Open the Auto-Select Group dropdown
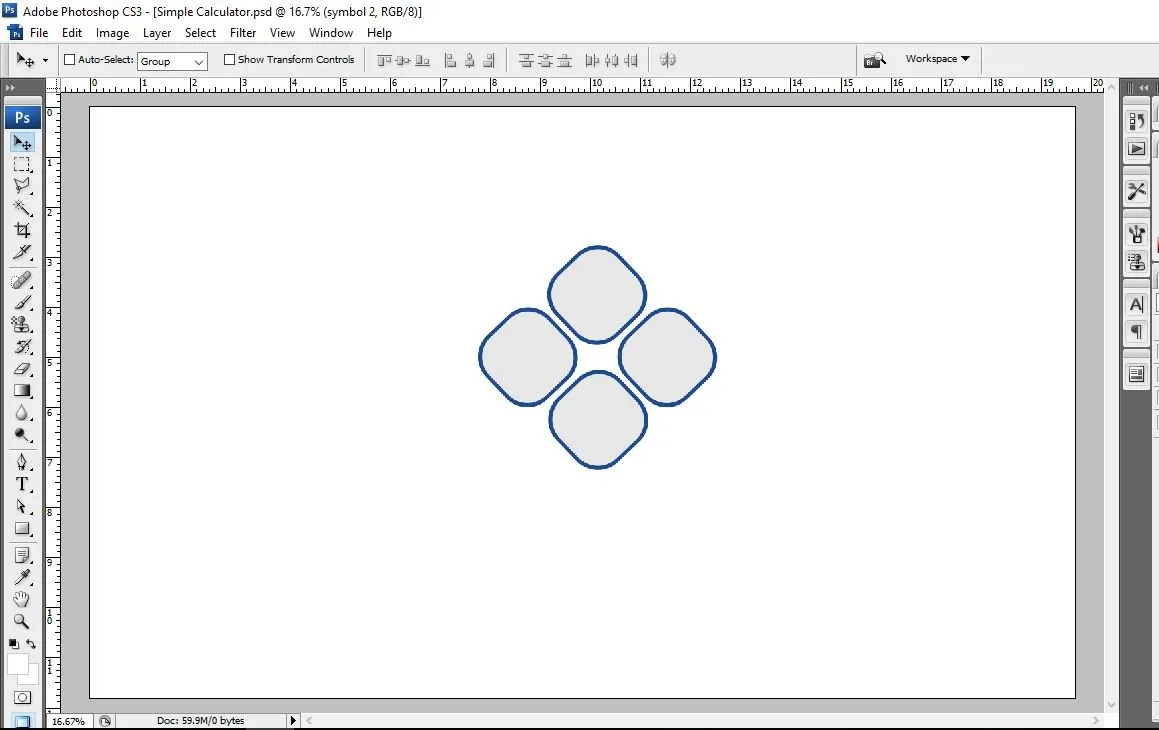 coord(172,61)
